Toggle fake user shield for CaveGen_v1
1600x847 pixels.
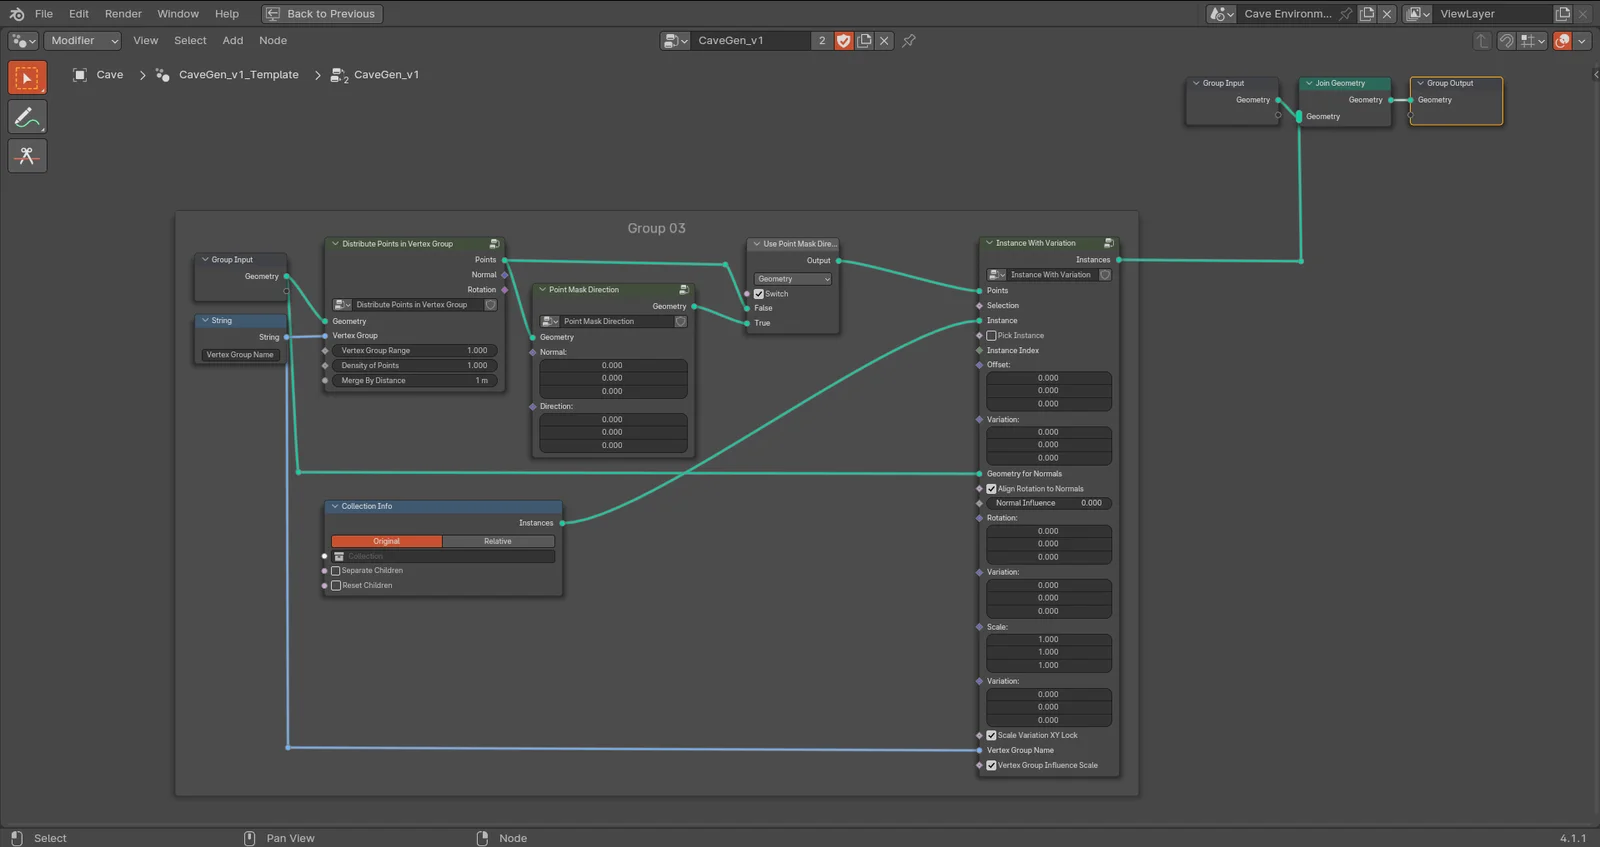click(x=843, y=41)
